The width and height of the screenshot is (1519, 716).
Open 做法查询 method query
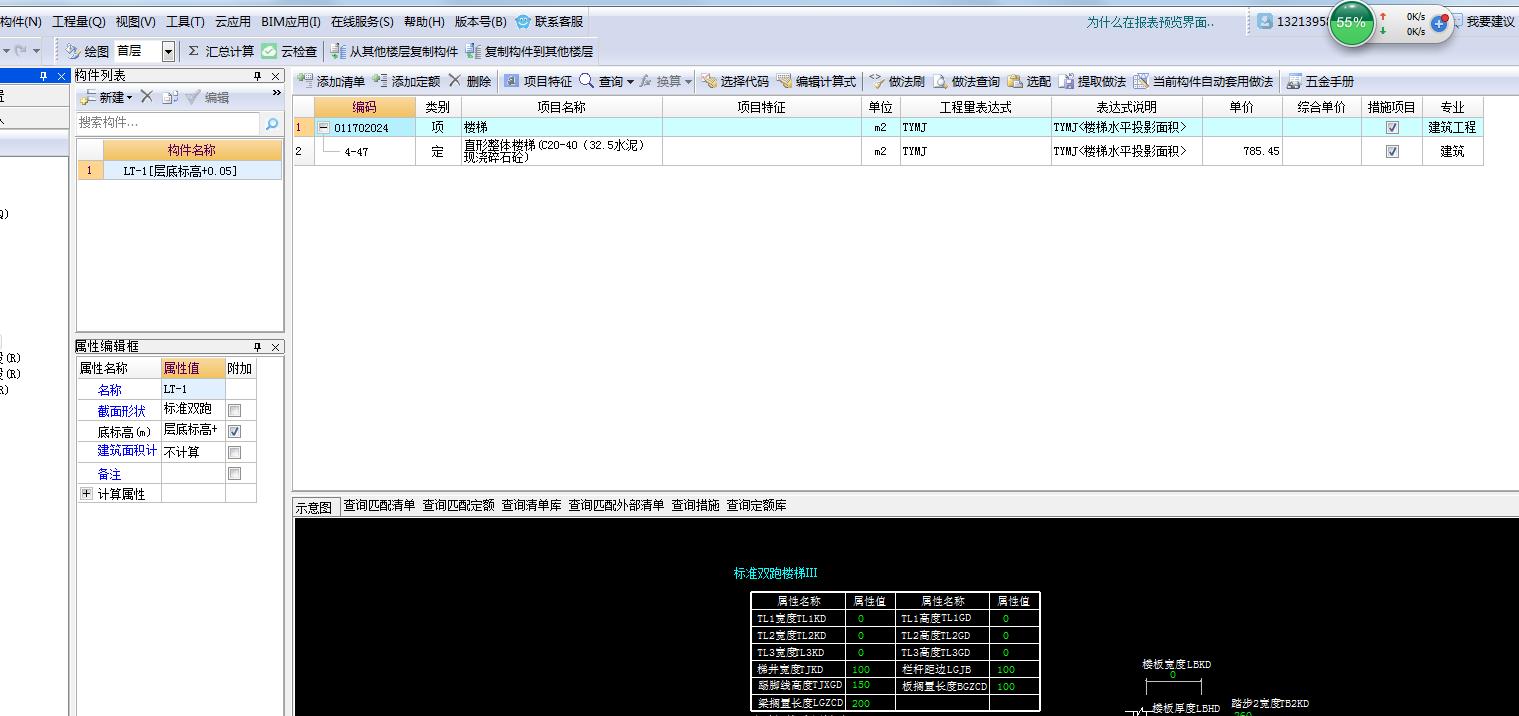coord(966,81)
